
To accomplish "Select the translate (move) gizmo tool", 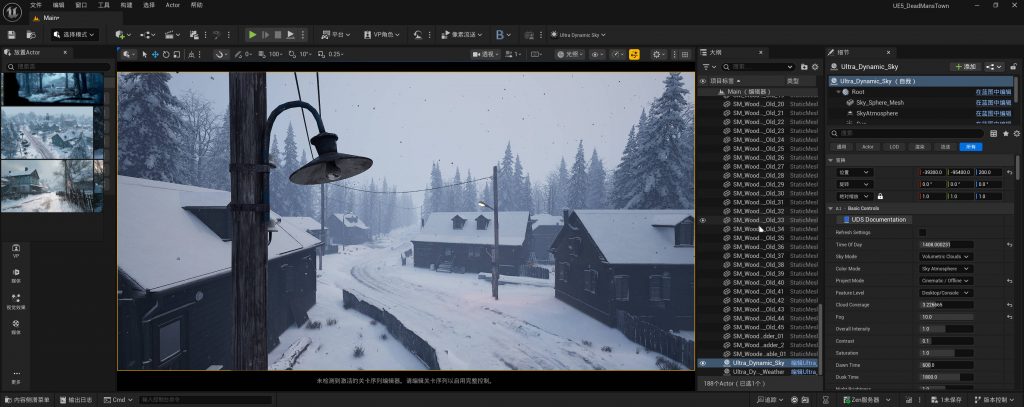I will 155,54.
